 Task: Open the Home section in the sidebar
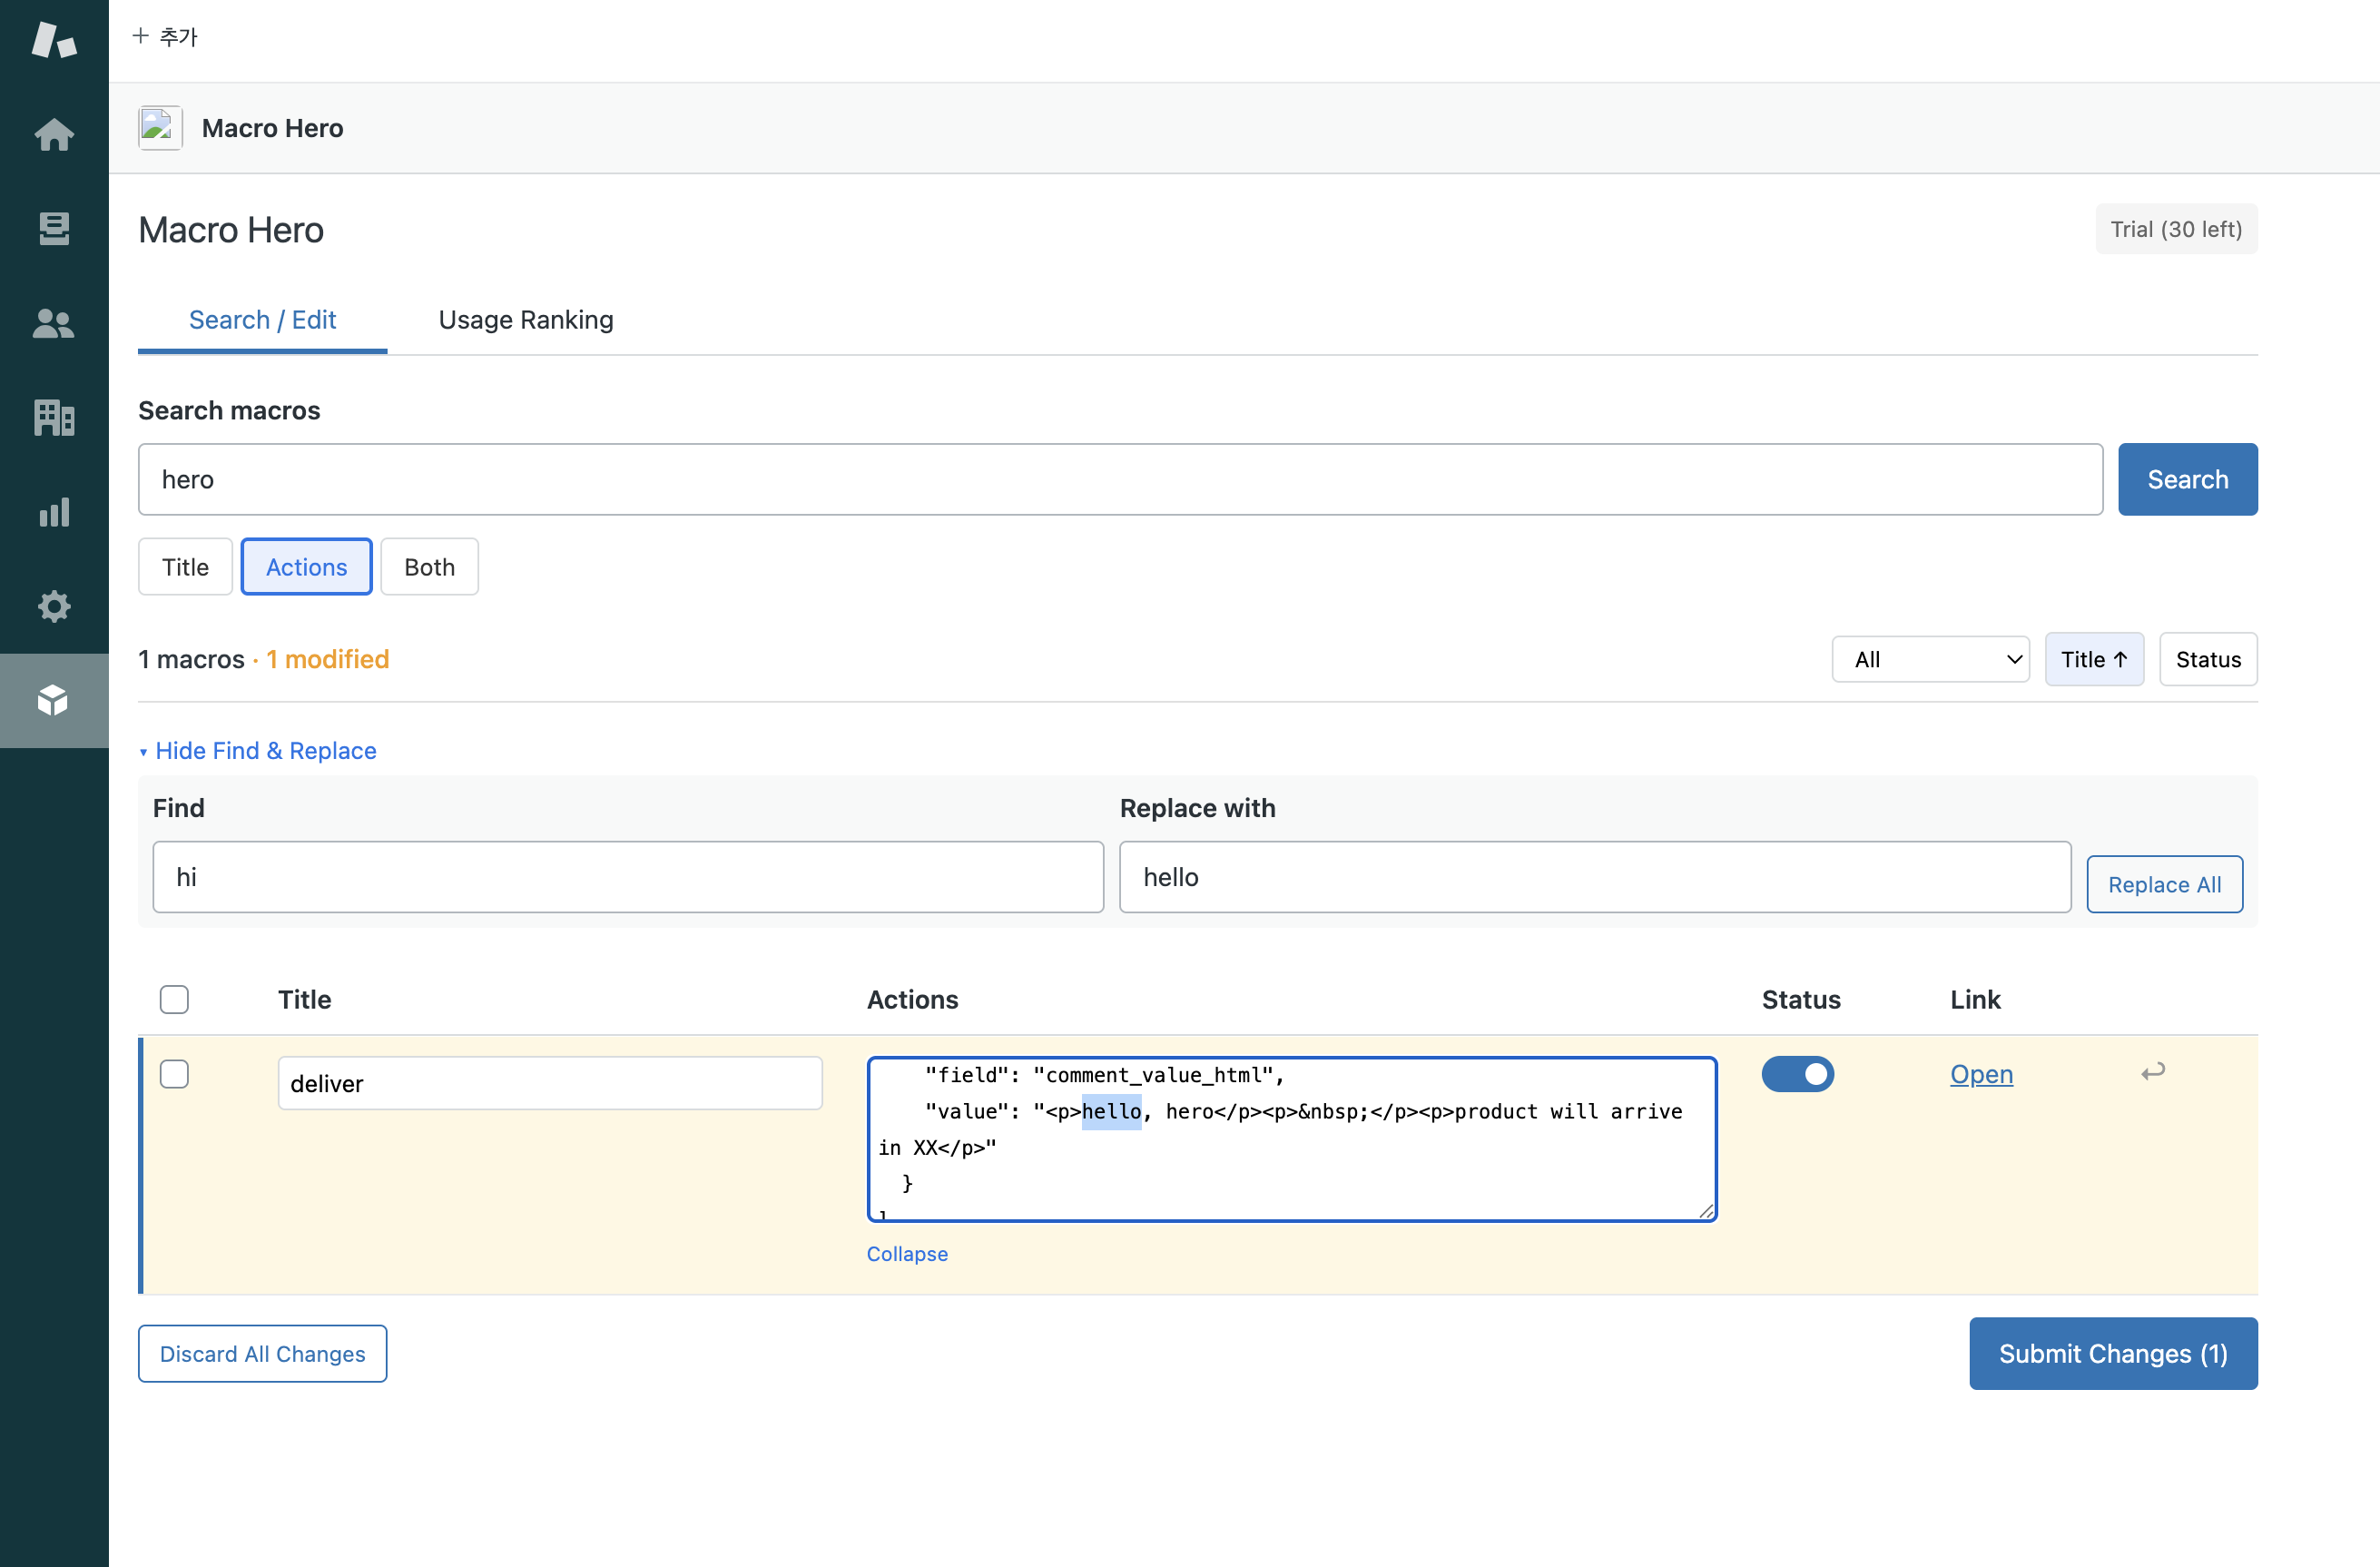pyautogui.click(x=54, y=134)
